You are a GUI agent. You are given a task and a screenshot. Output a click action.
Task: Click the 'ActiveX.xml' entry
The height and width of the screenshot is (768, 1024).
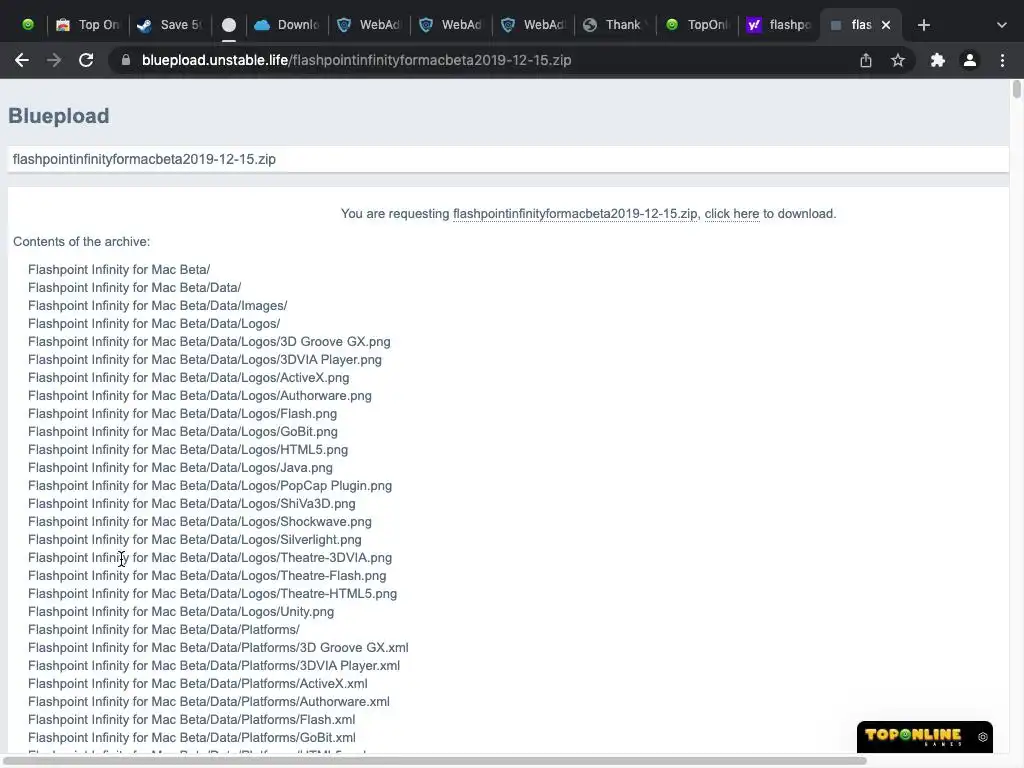(198, 684)
